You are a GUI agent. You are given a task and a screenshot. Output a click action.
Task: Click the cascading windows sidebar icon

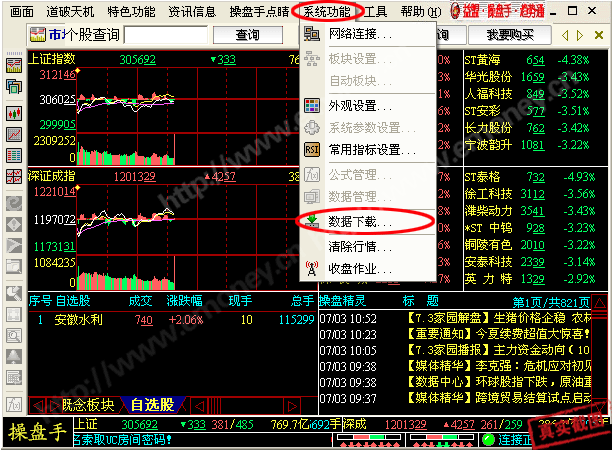[x=14, y=87]
